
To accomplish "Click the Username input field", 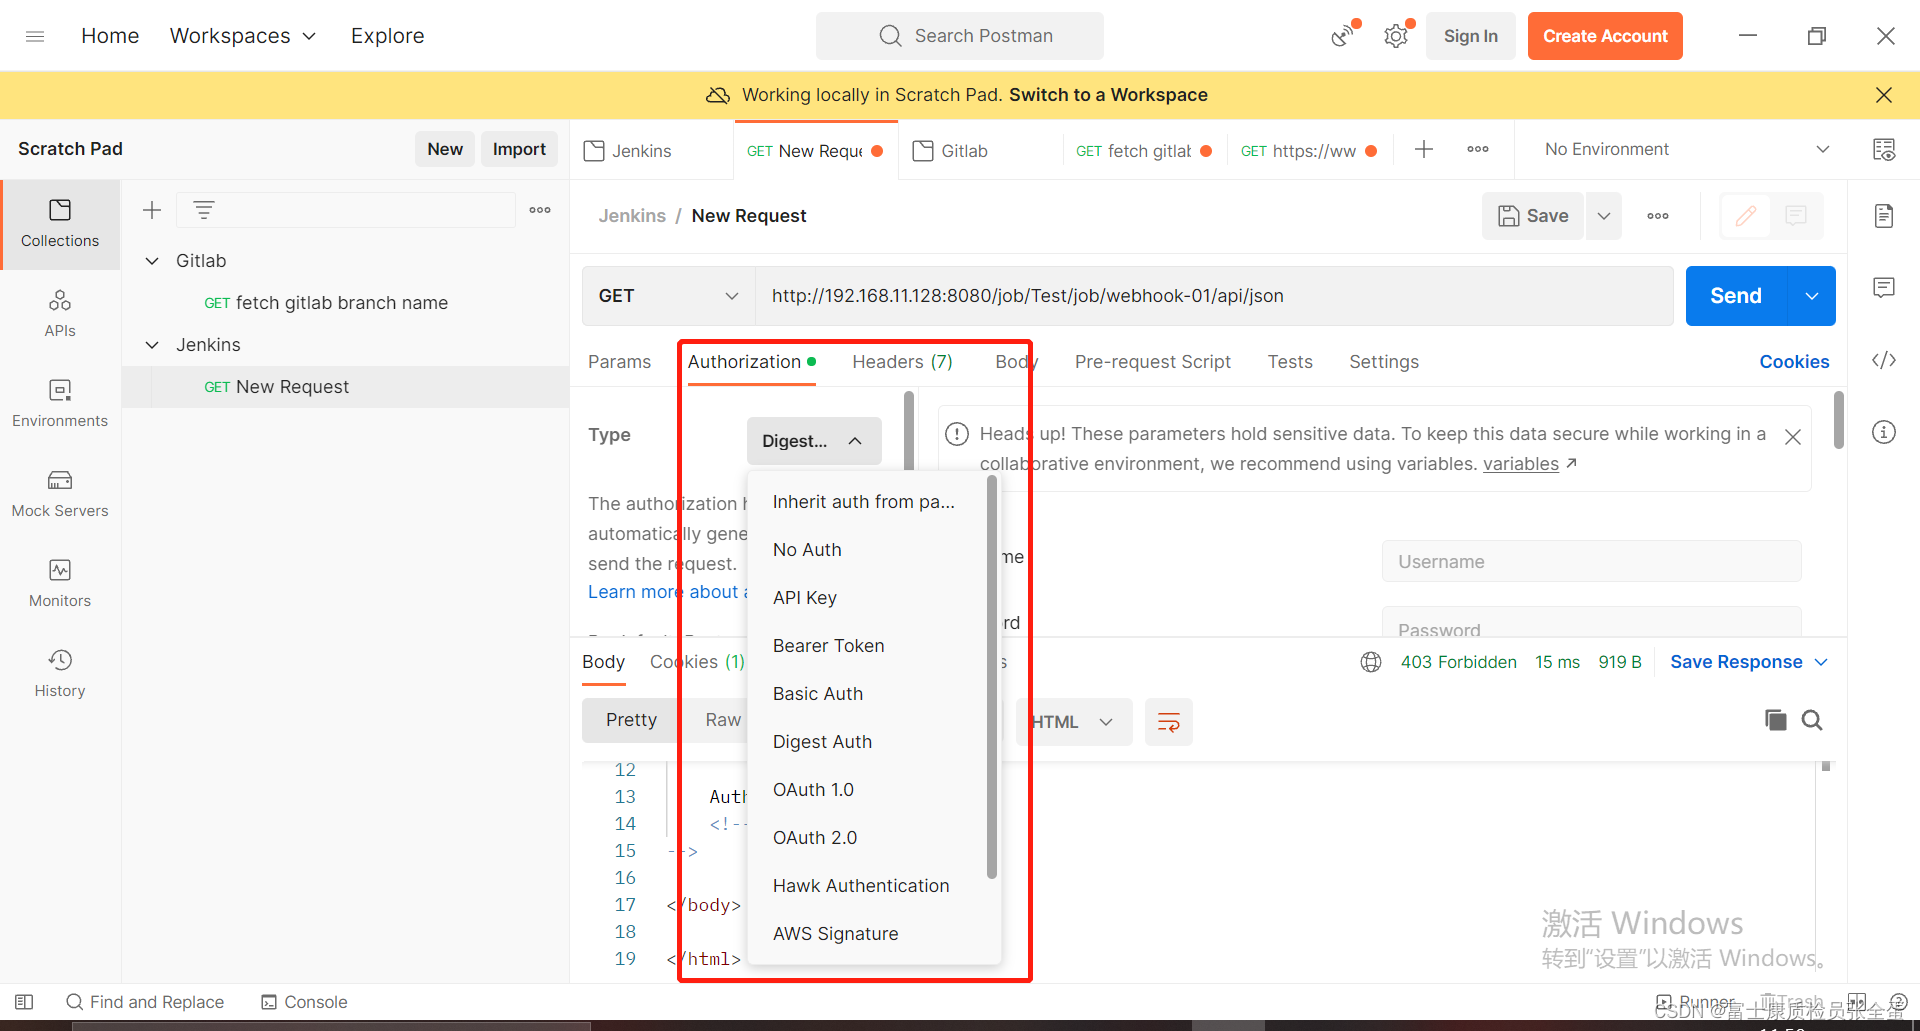I will pyautogui.click(x=1591, y=562).
